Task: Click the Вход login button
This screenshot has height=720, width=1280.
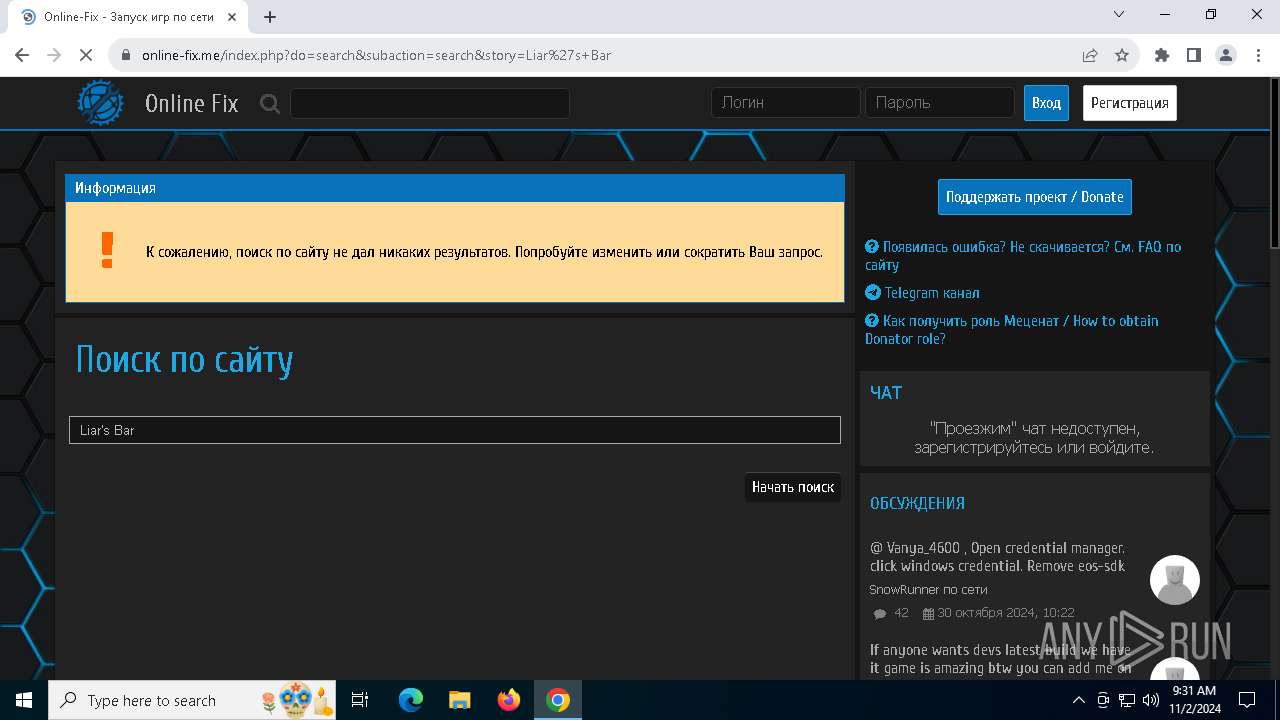Action: [1046, 103]
